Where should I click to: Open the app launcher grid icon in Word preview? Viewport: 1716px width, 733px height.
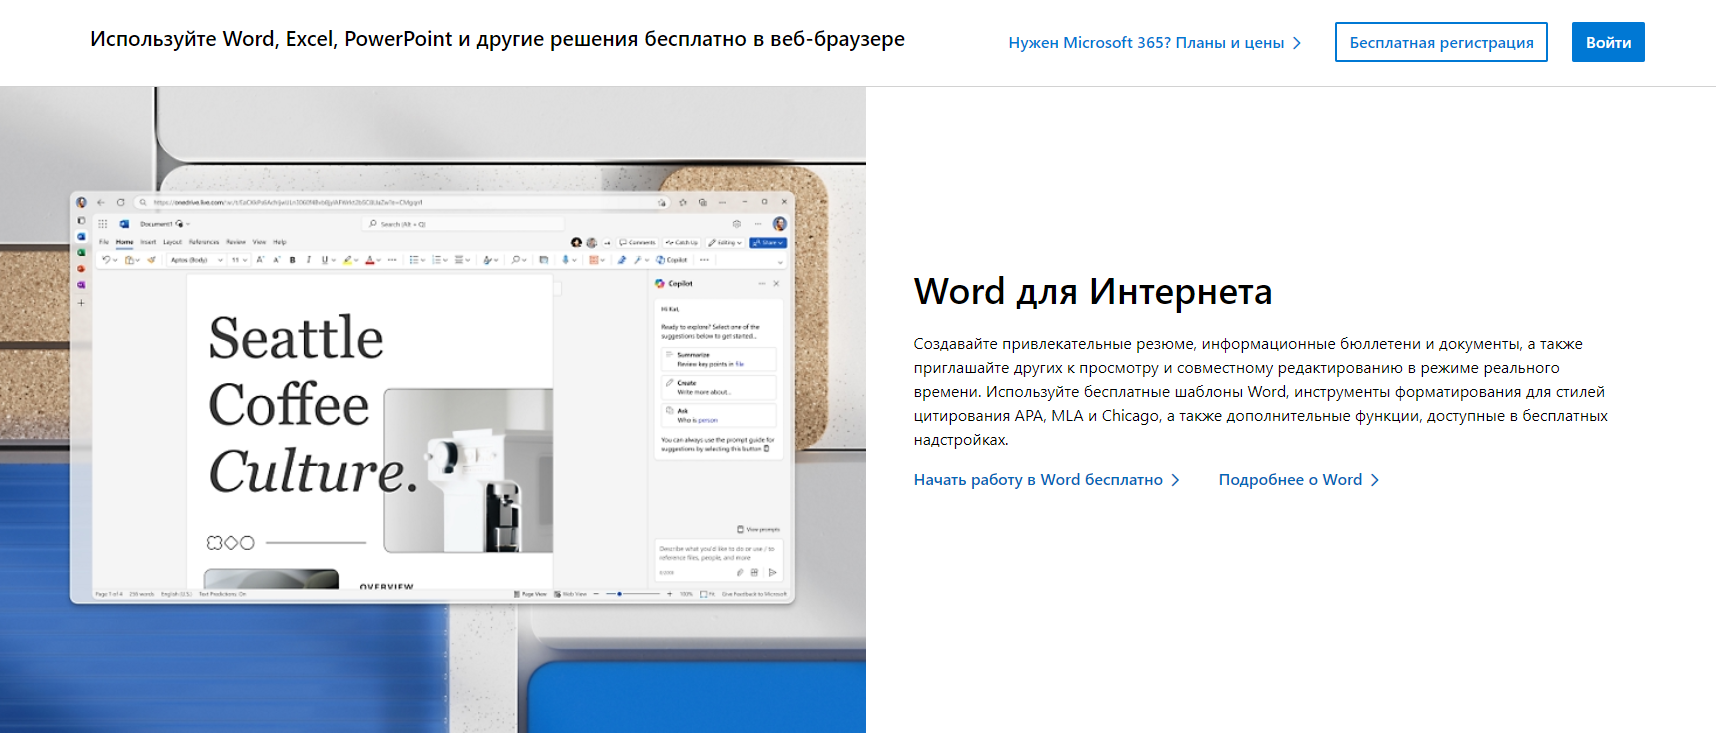(102, 224)
